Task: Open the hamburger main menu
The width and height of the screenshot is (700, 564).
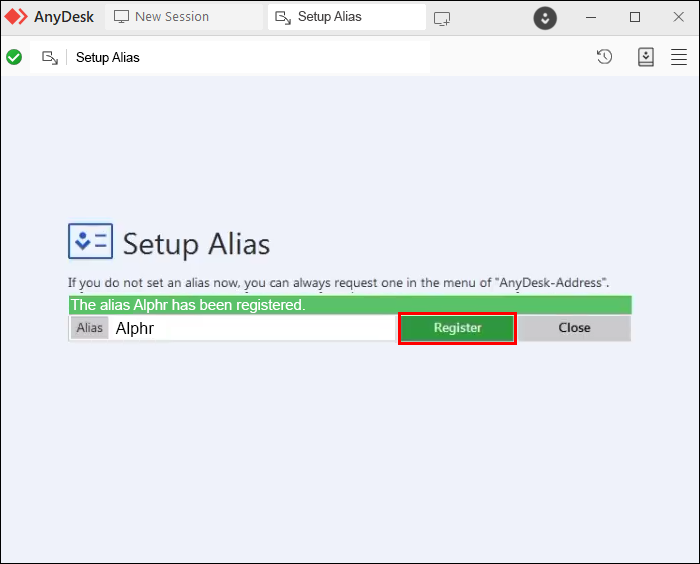Action: click(679, 57)
